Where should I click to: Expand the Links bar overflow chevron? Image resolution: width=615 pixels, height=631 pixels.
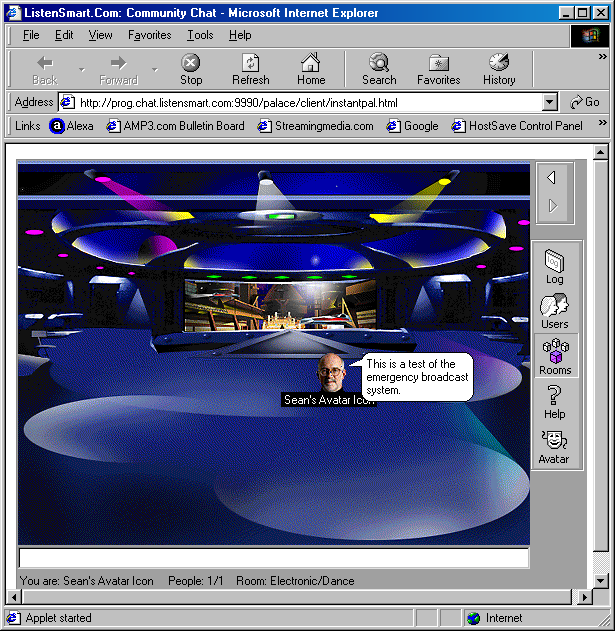click(x=603, y=125)
